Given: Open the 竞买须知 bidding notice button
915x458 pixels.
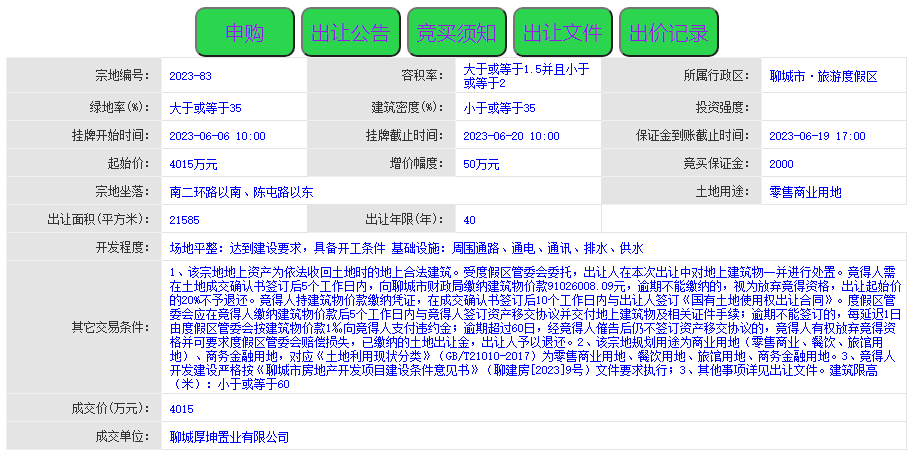Looking at the screenshot, I should click(x=456, y=33).
